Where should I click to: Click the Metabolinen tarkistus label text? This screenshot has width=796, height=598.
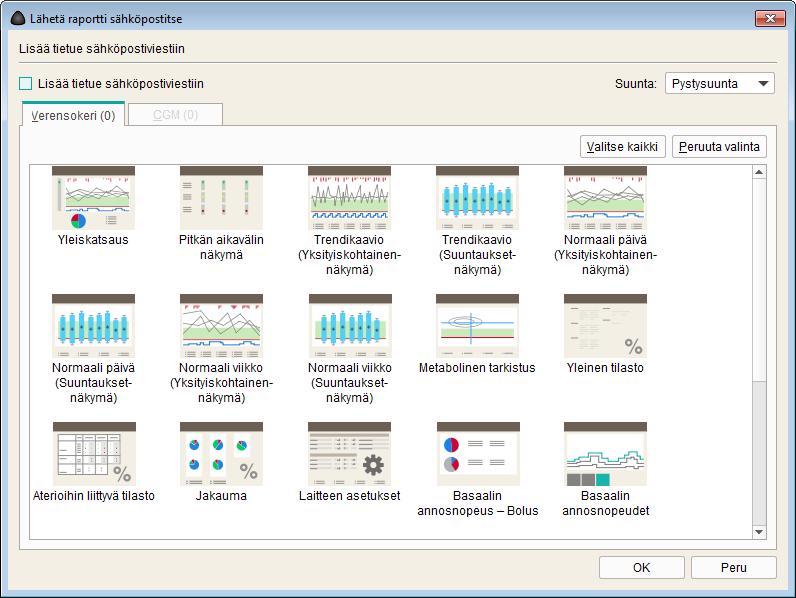click(x=477, y=368)
